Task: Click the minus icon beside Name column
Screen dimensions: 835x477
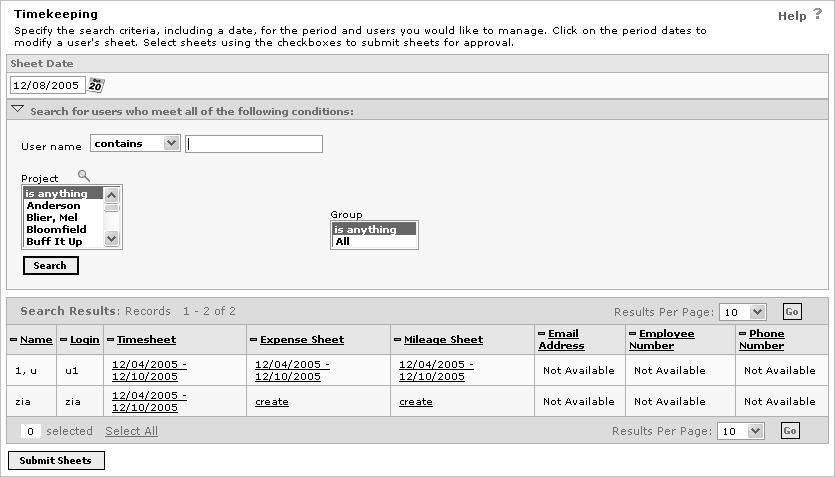Action: tap(13, 340)
